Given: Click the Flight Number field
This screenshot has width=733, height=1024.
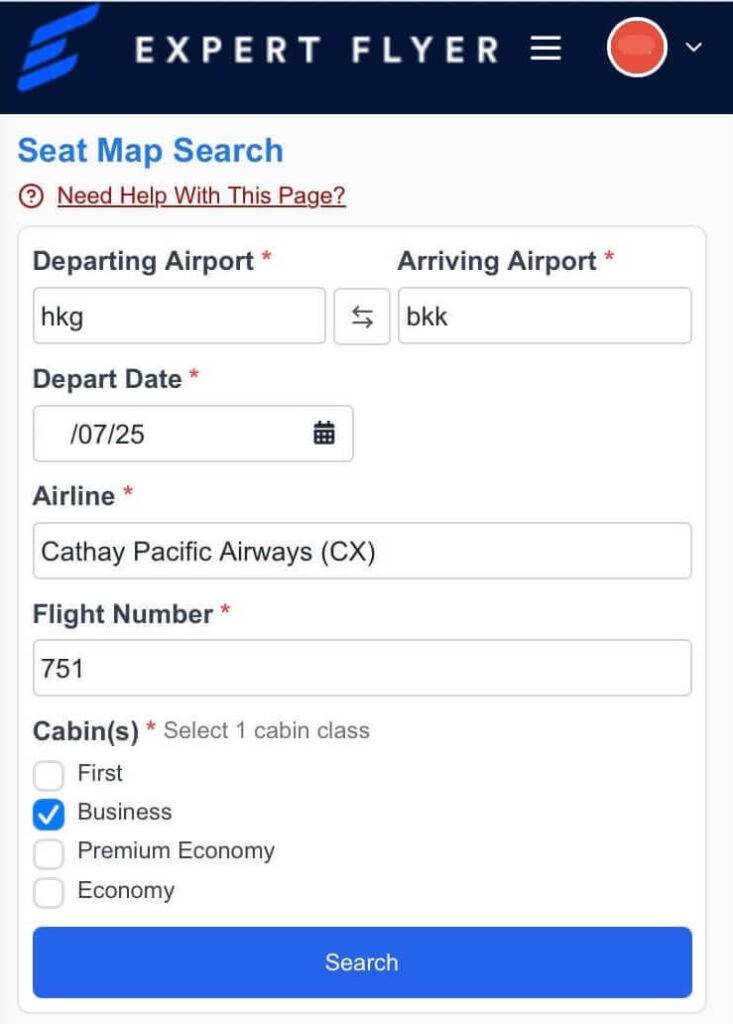Looking at the screenshot, I should click(x=362, y=668).
